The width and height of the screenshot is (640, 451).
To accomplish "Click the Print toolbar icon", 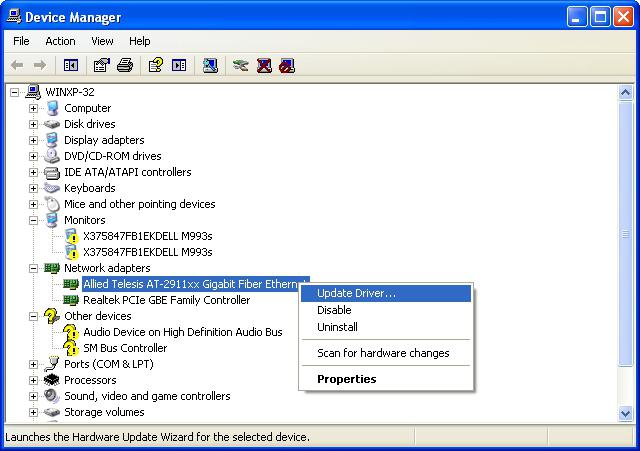I will click(125, 65).
